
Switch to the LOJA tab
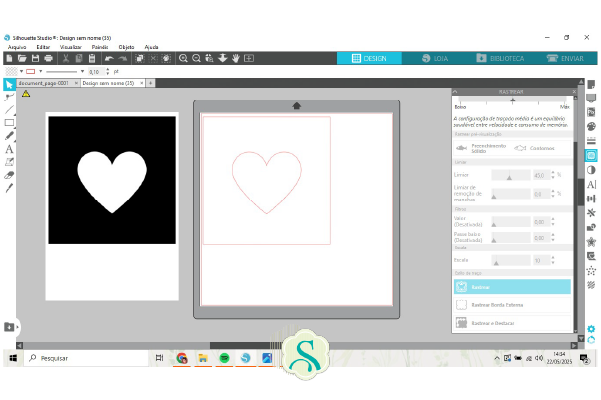434,58
